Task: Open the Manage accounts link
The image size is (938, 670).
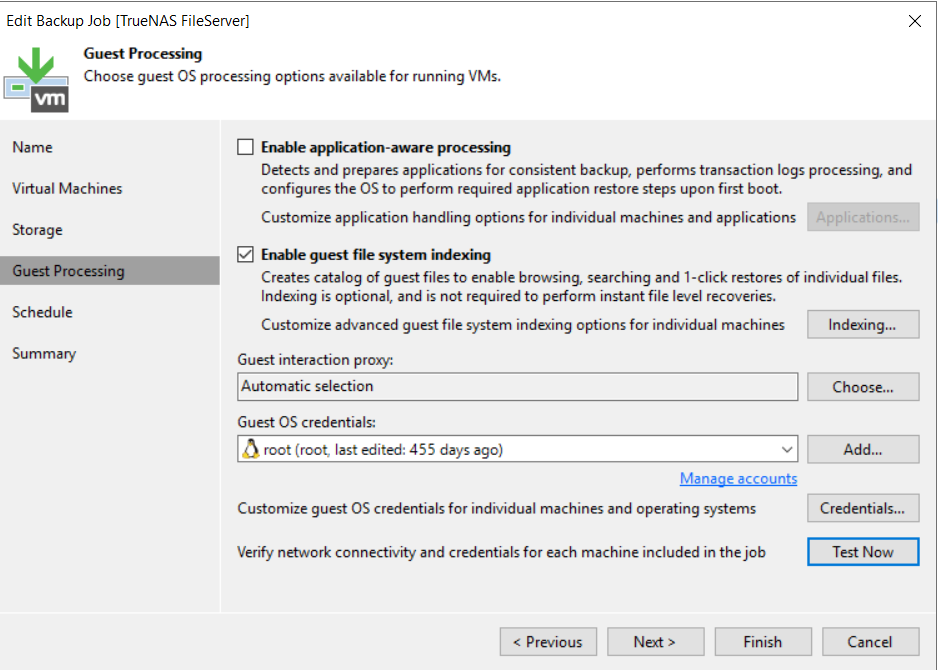Action: (738, 479)
